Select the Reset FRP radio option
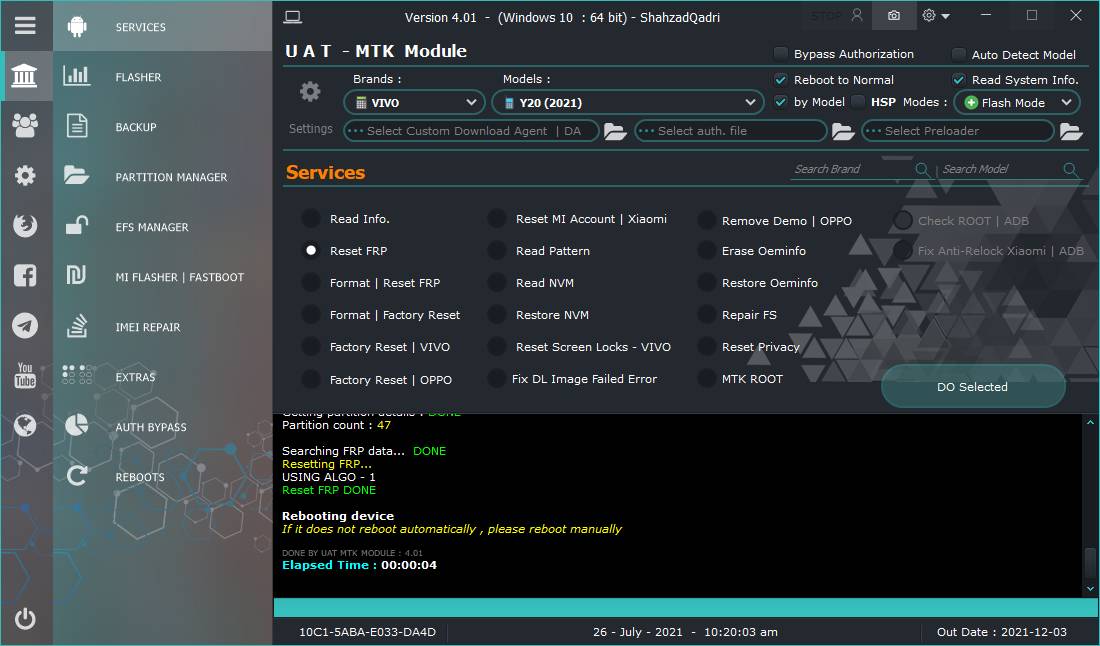1100x646 pixels. 311,250
